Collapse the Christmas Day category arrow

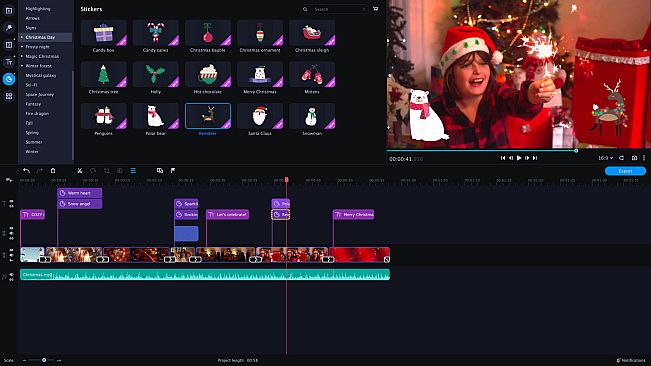(x=22, y=37)
